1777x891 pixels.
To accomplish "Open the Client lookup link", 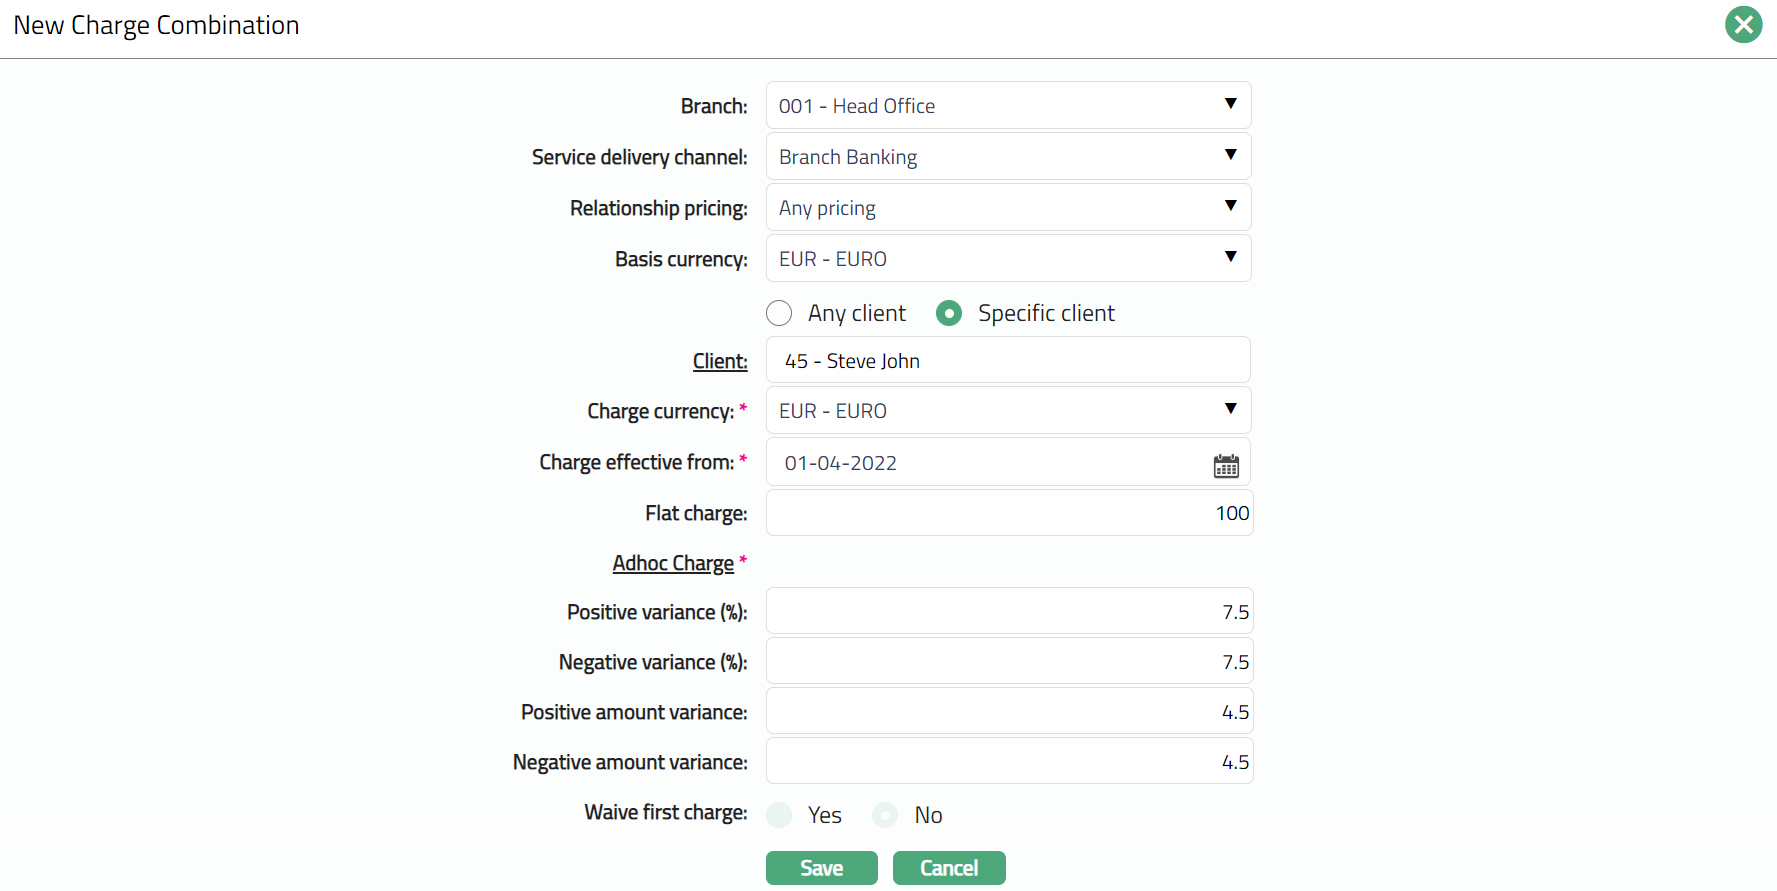I will pyautogui.click(x=719, y=361).
